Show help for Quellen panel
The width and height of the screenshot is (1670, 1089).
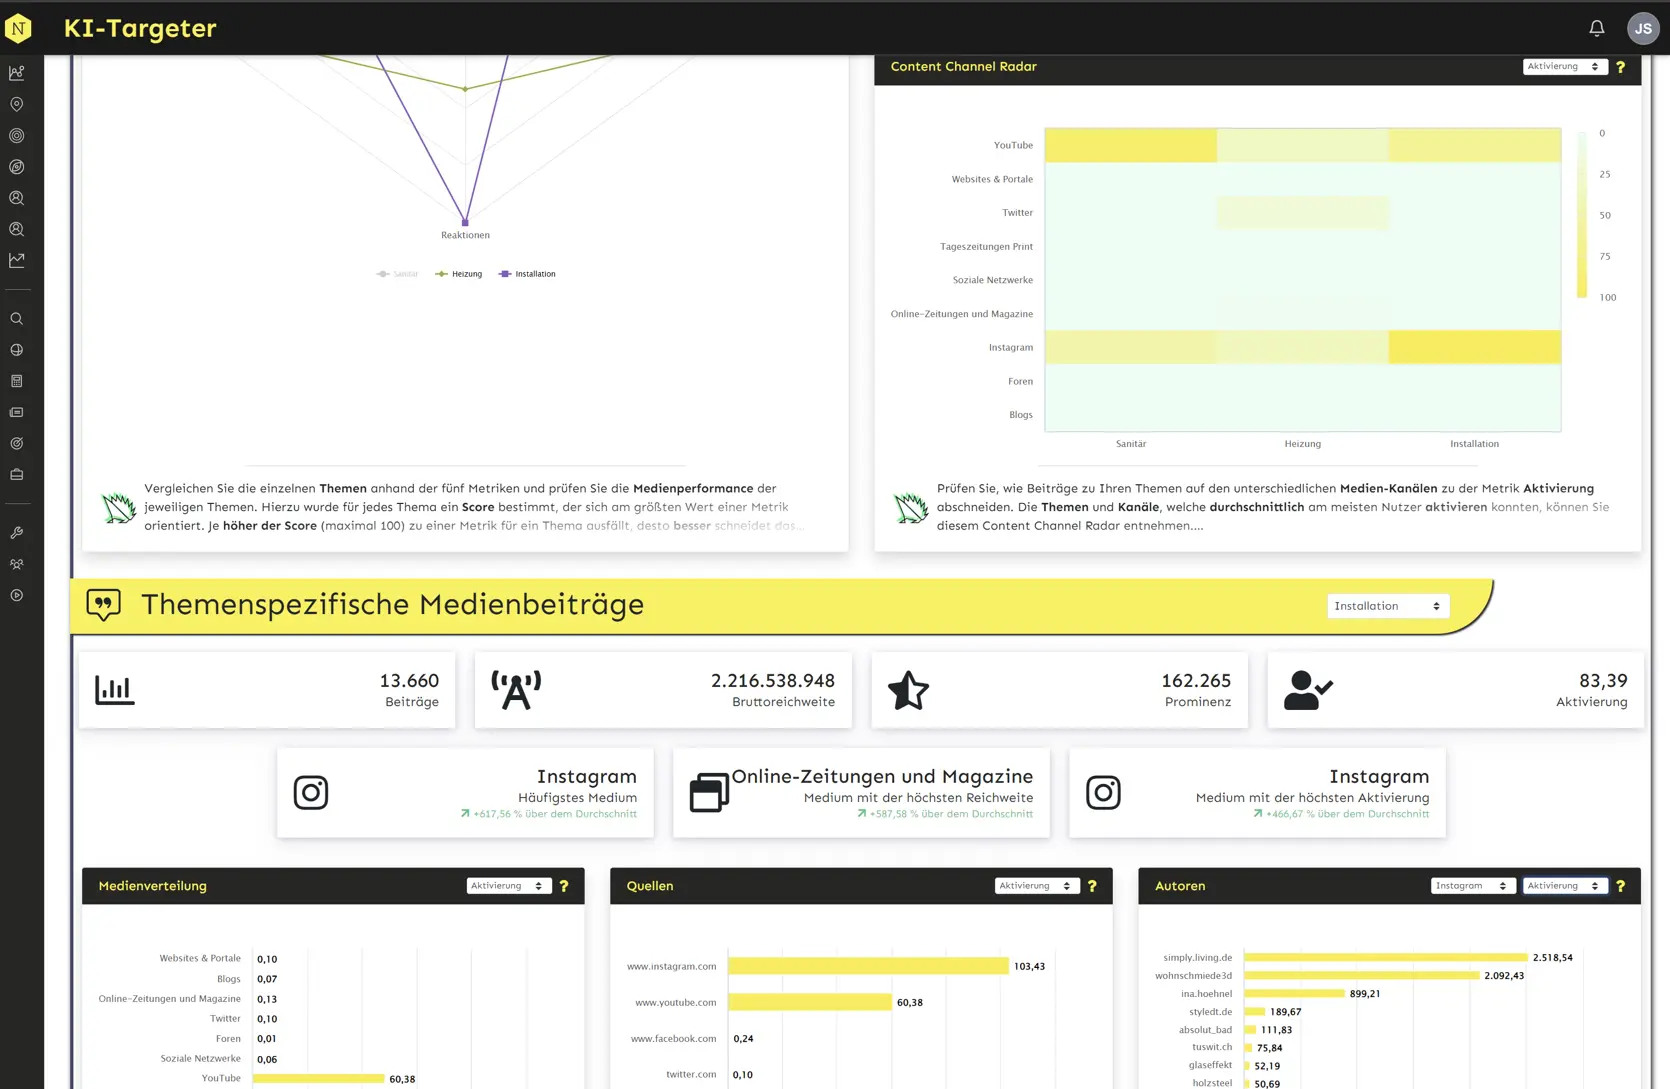tap(1092, 886)
